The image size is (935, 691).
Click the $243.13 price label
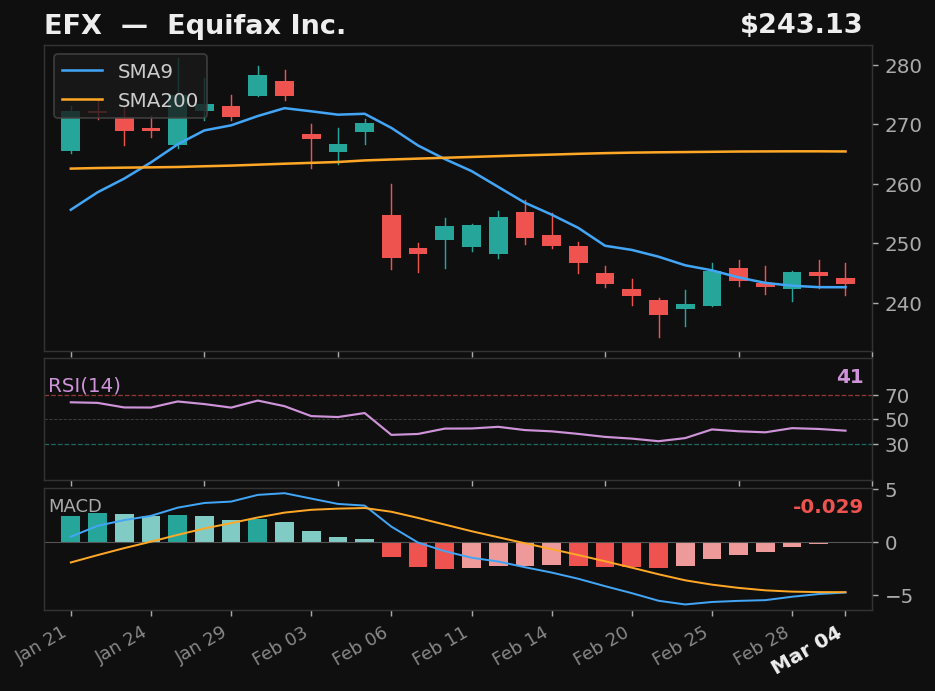point(801,24)
